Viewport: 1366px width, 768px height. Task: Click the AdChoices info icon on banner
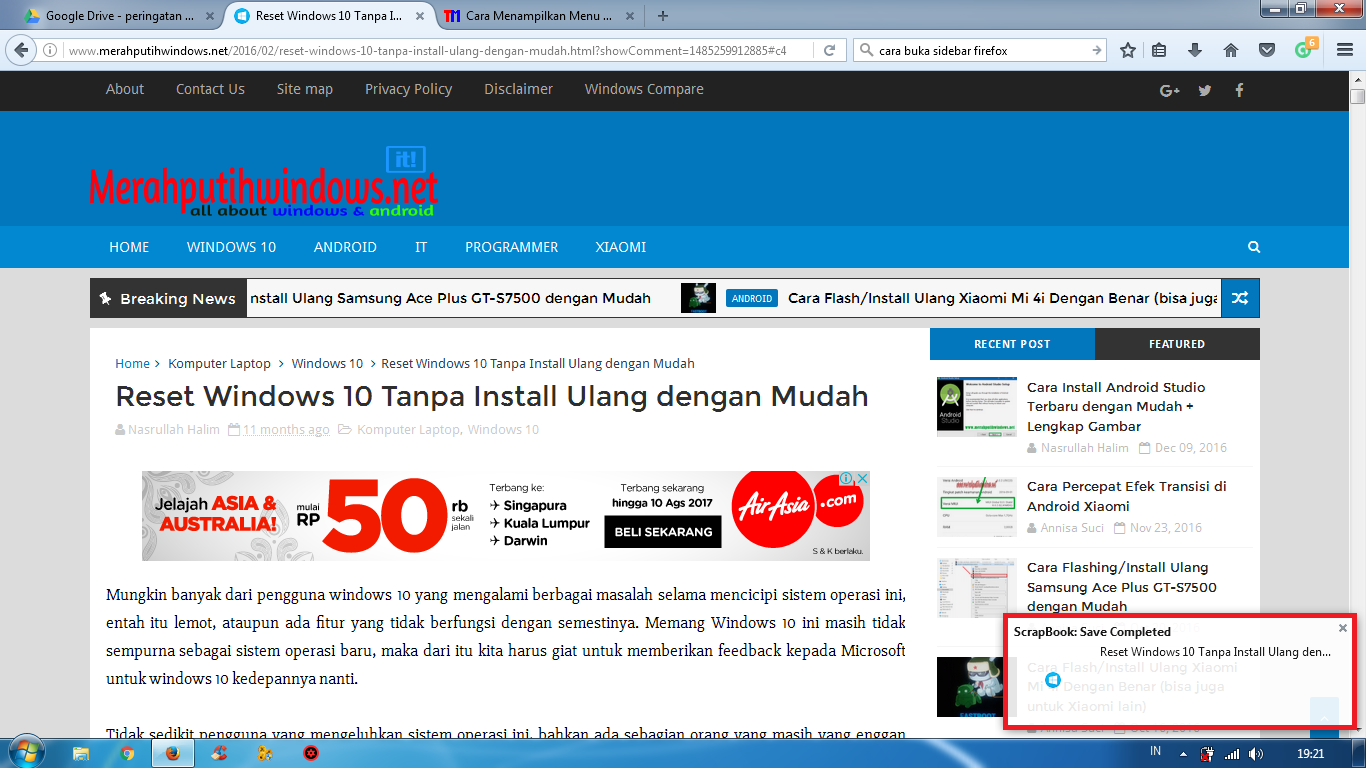click(x=845, y=479)
